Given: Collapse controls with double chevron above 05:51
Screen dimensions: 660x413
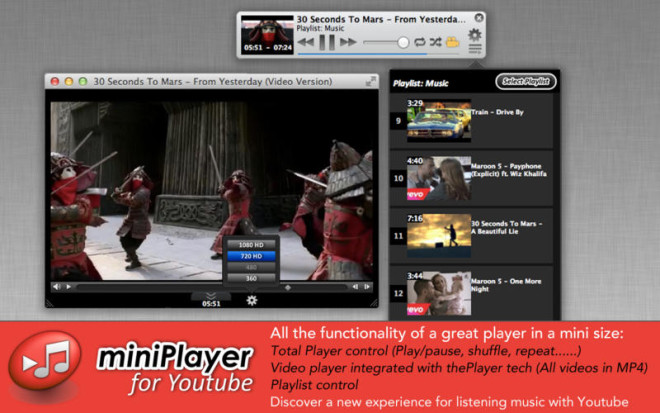Looking at the screenshot, I should [211, 296].
